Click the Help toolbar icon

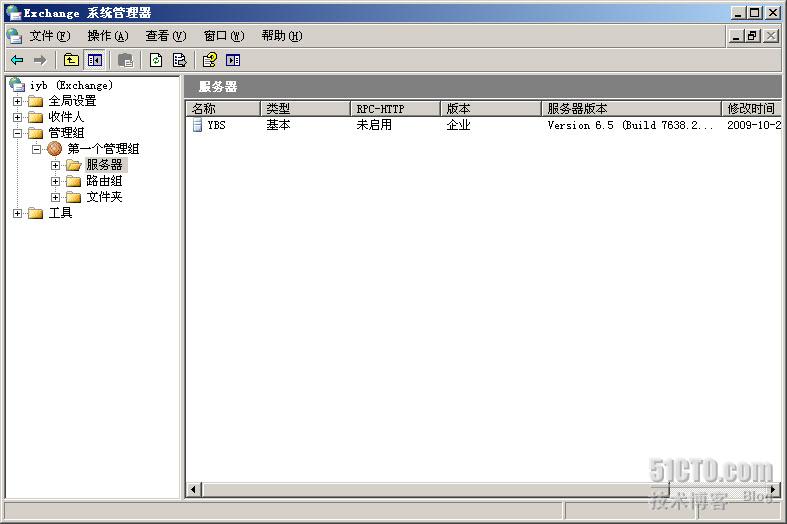coord(210,61)
